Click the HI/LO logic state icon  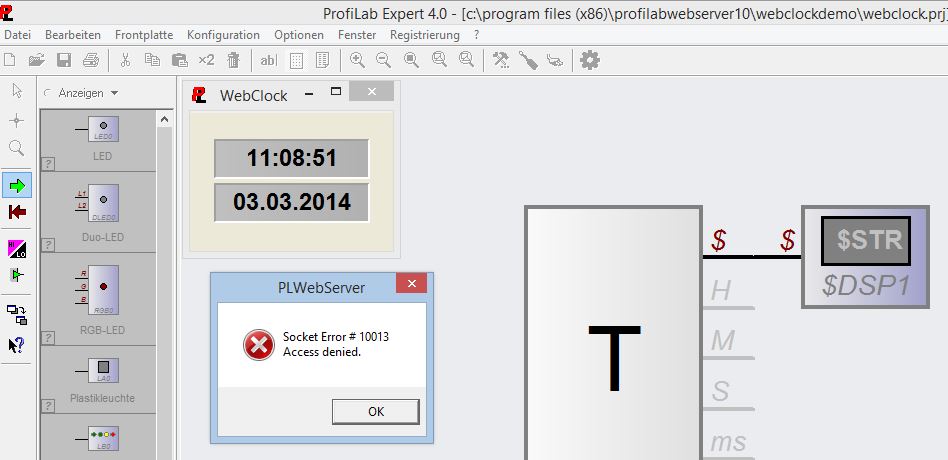(x=17, y=249)
